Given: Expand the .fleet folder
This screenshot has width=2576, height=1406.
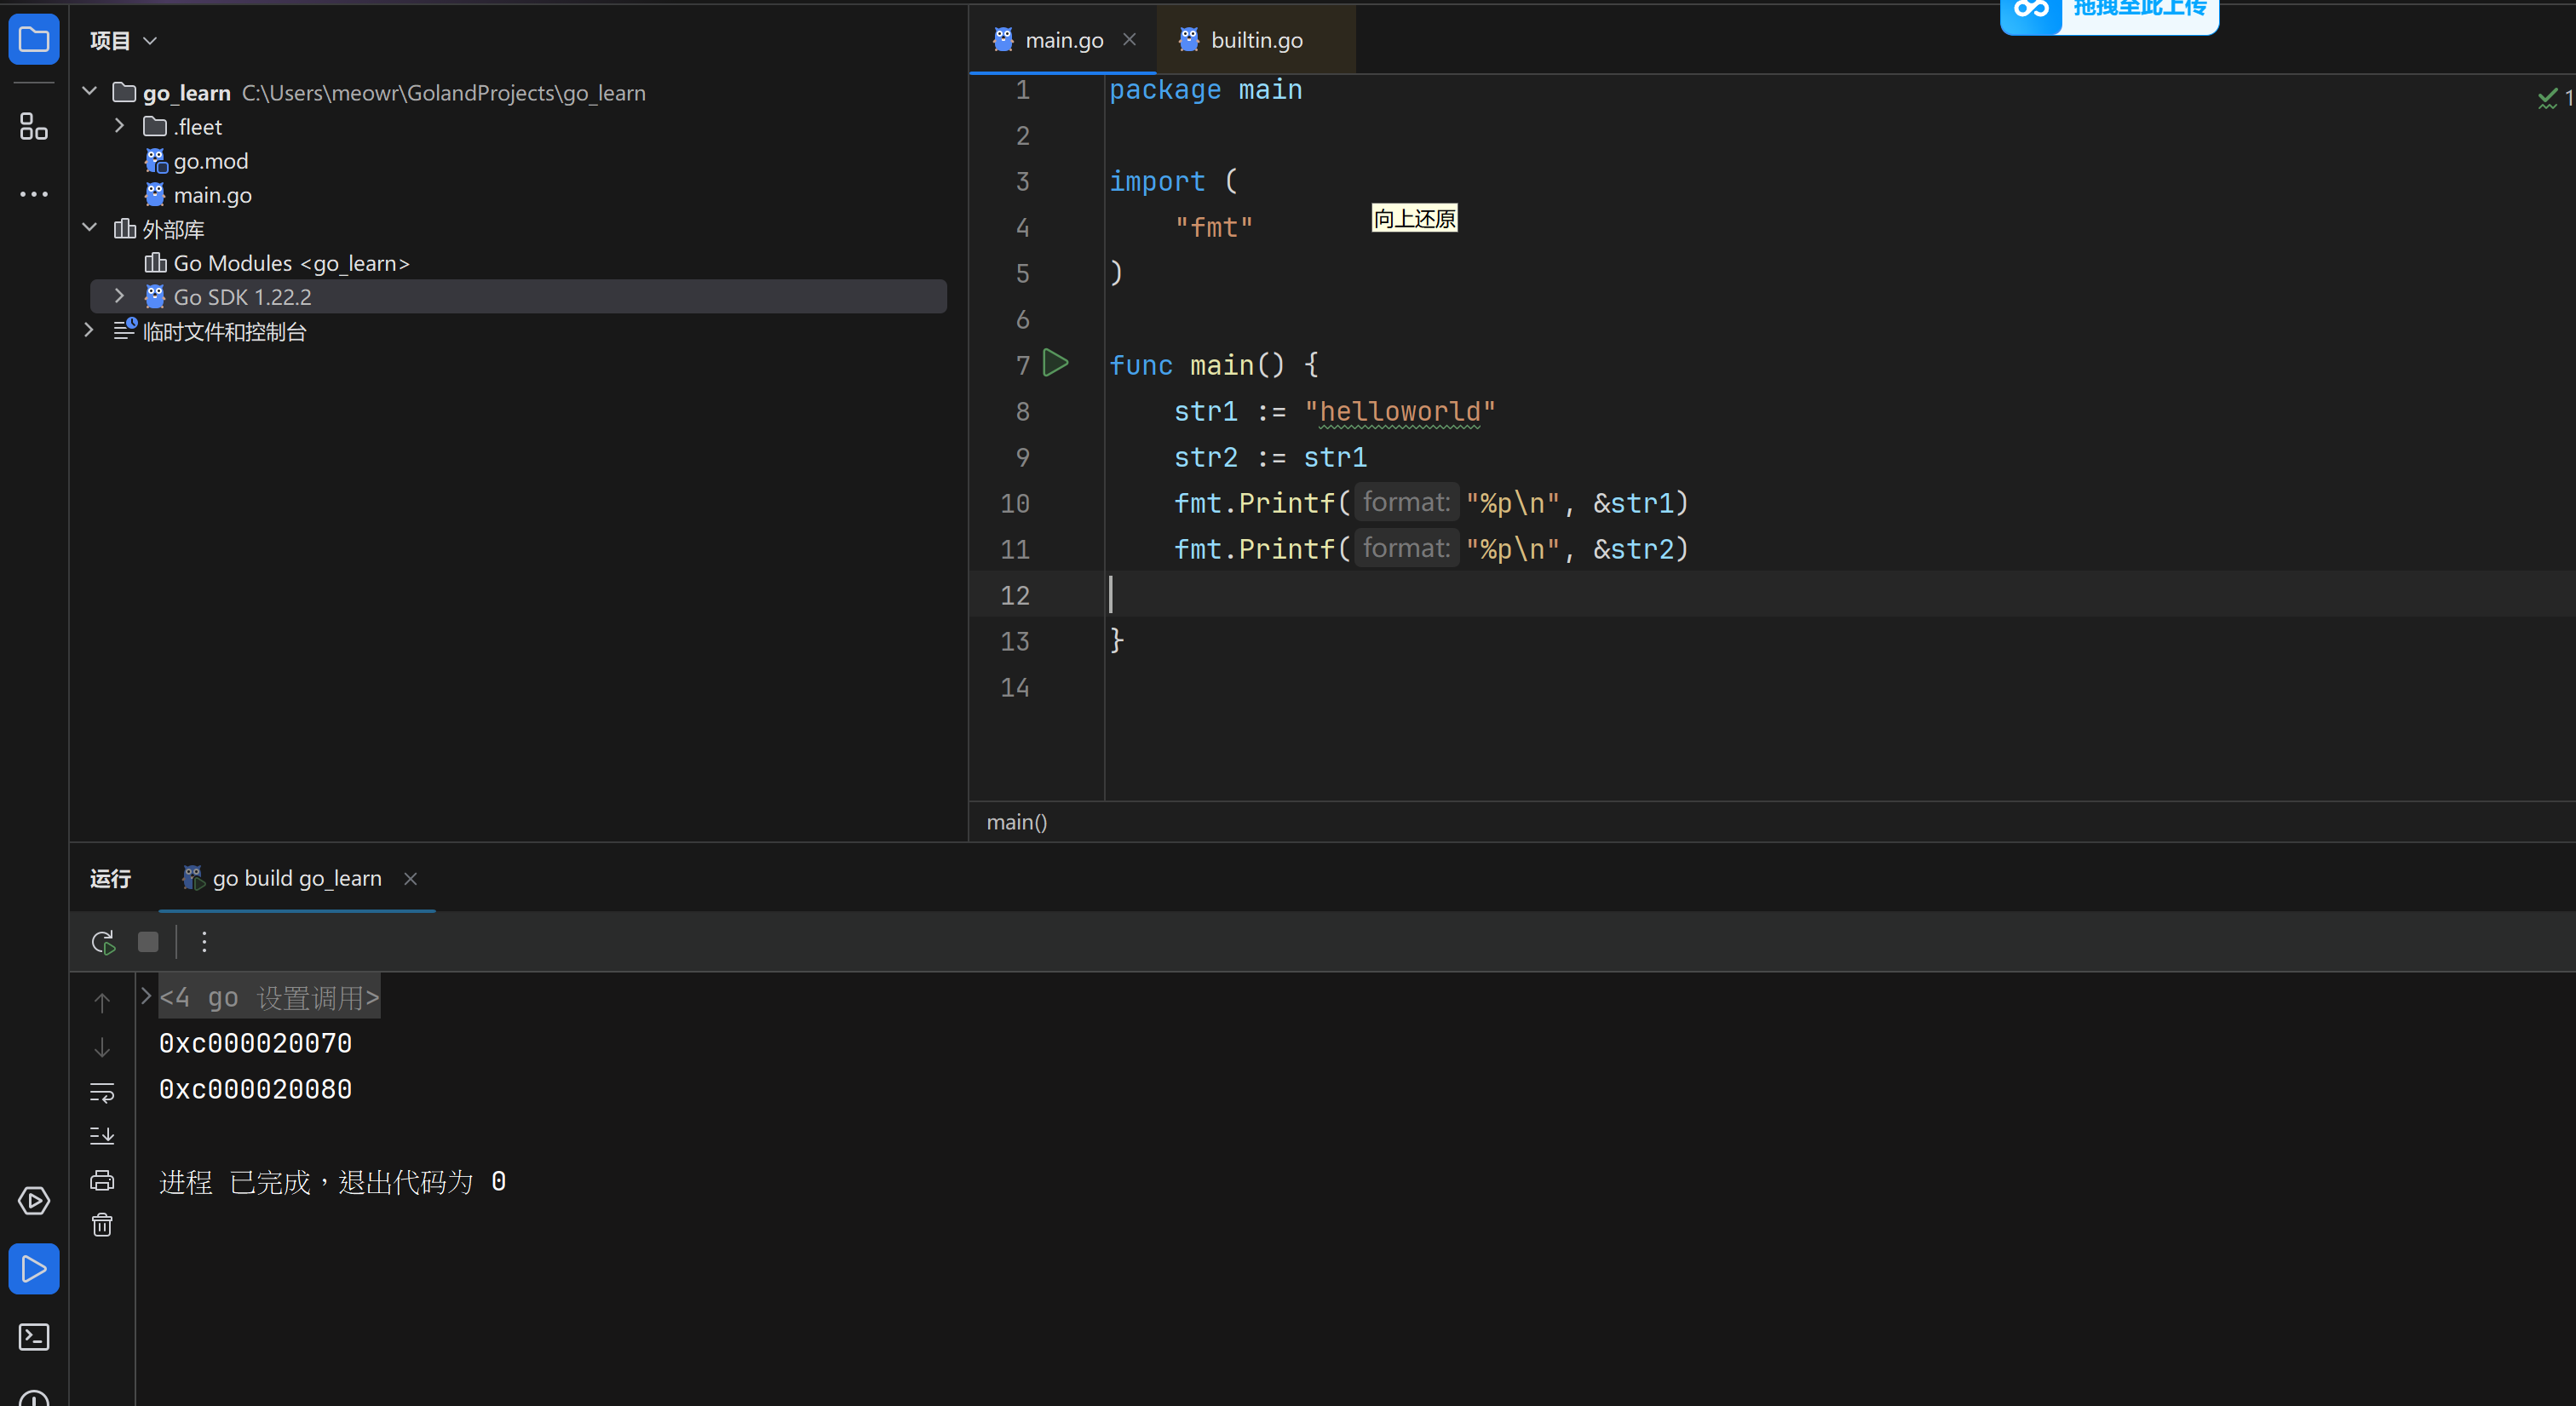Looking at the screenshot, I should [x=119, y=126].
